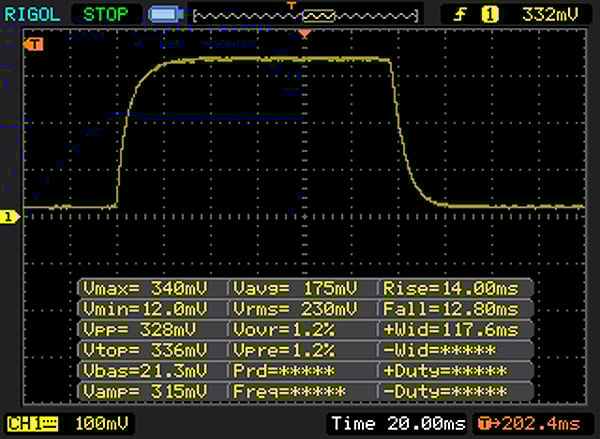Click the battery status icon

pos(166,15)
